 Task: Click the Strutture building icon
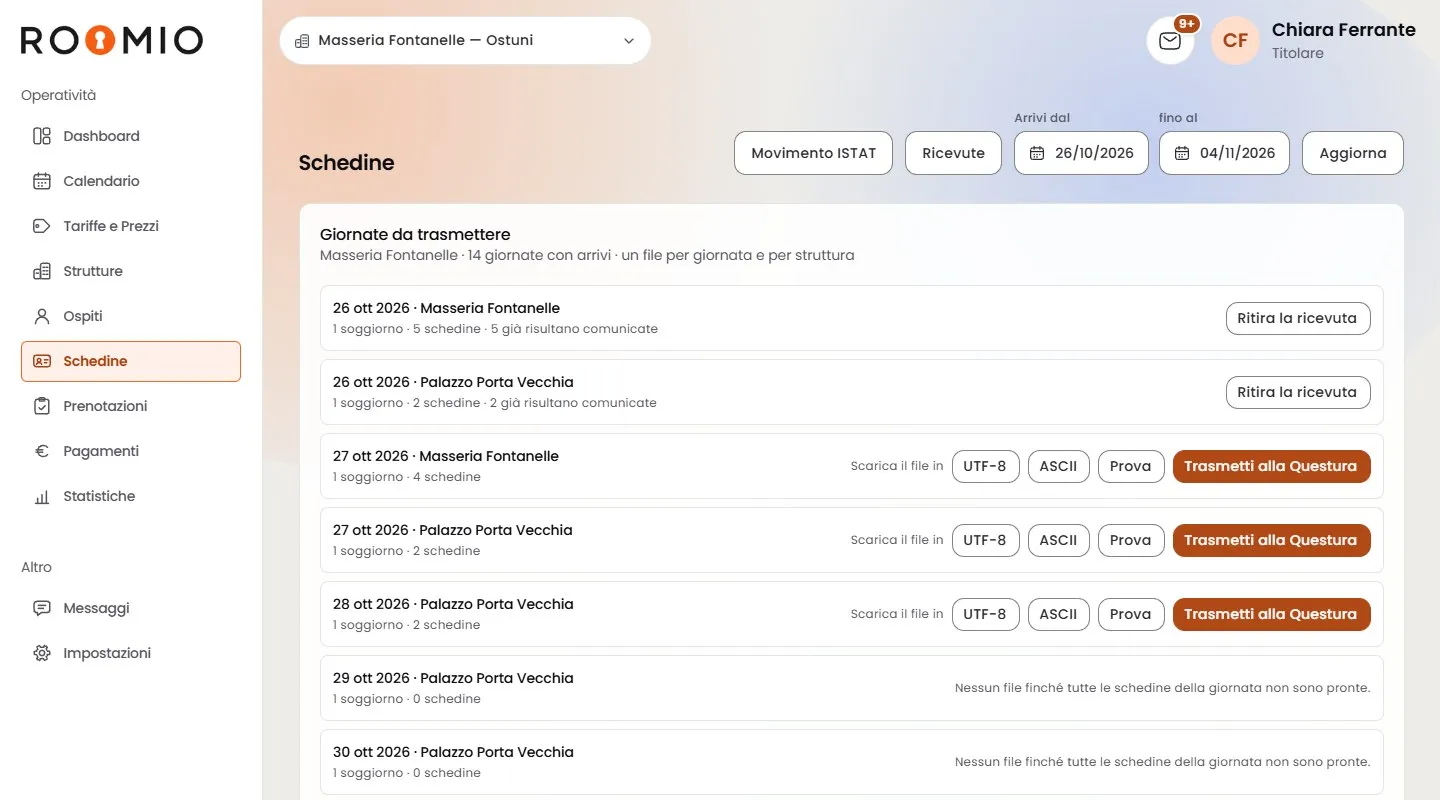click(42, 271)
